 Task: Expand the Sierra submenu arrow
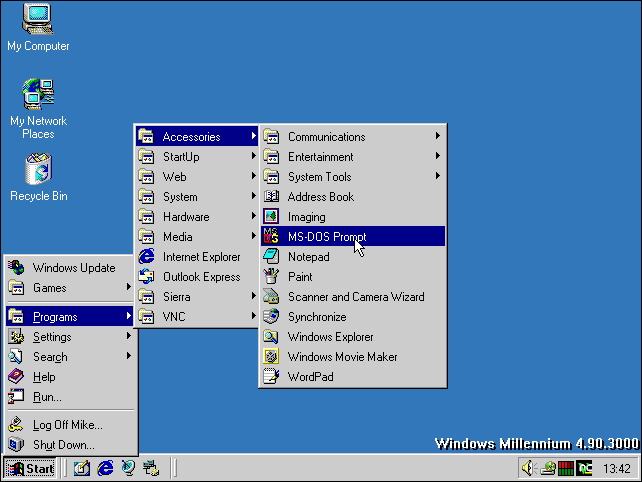tap(253, 296)
